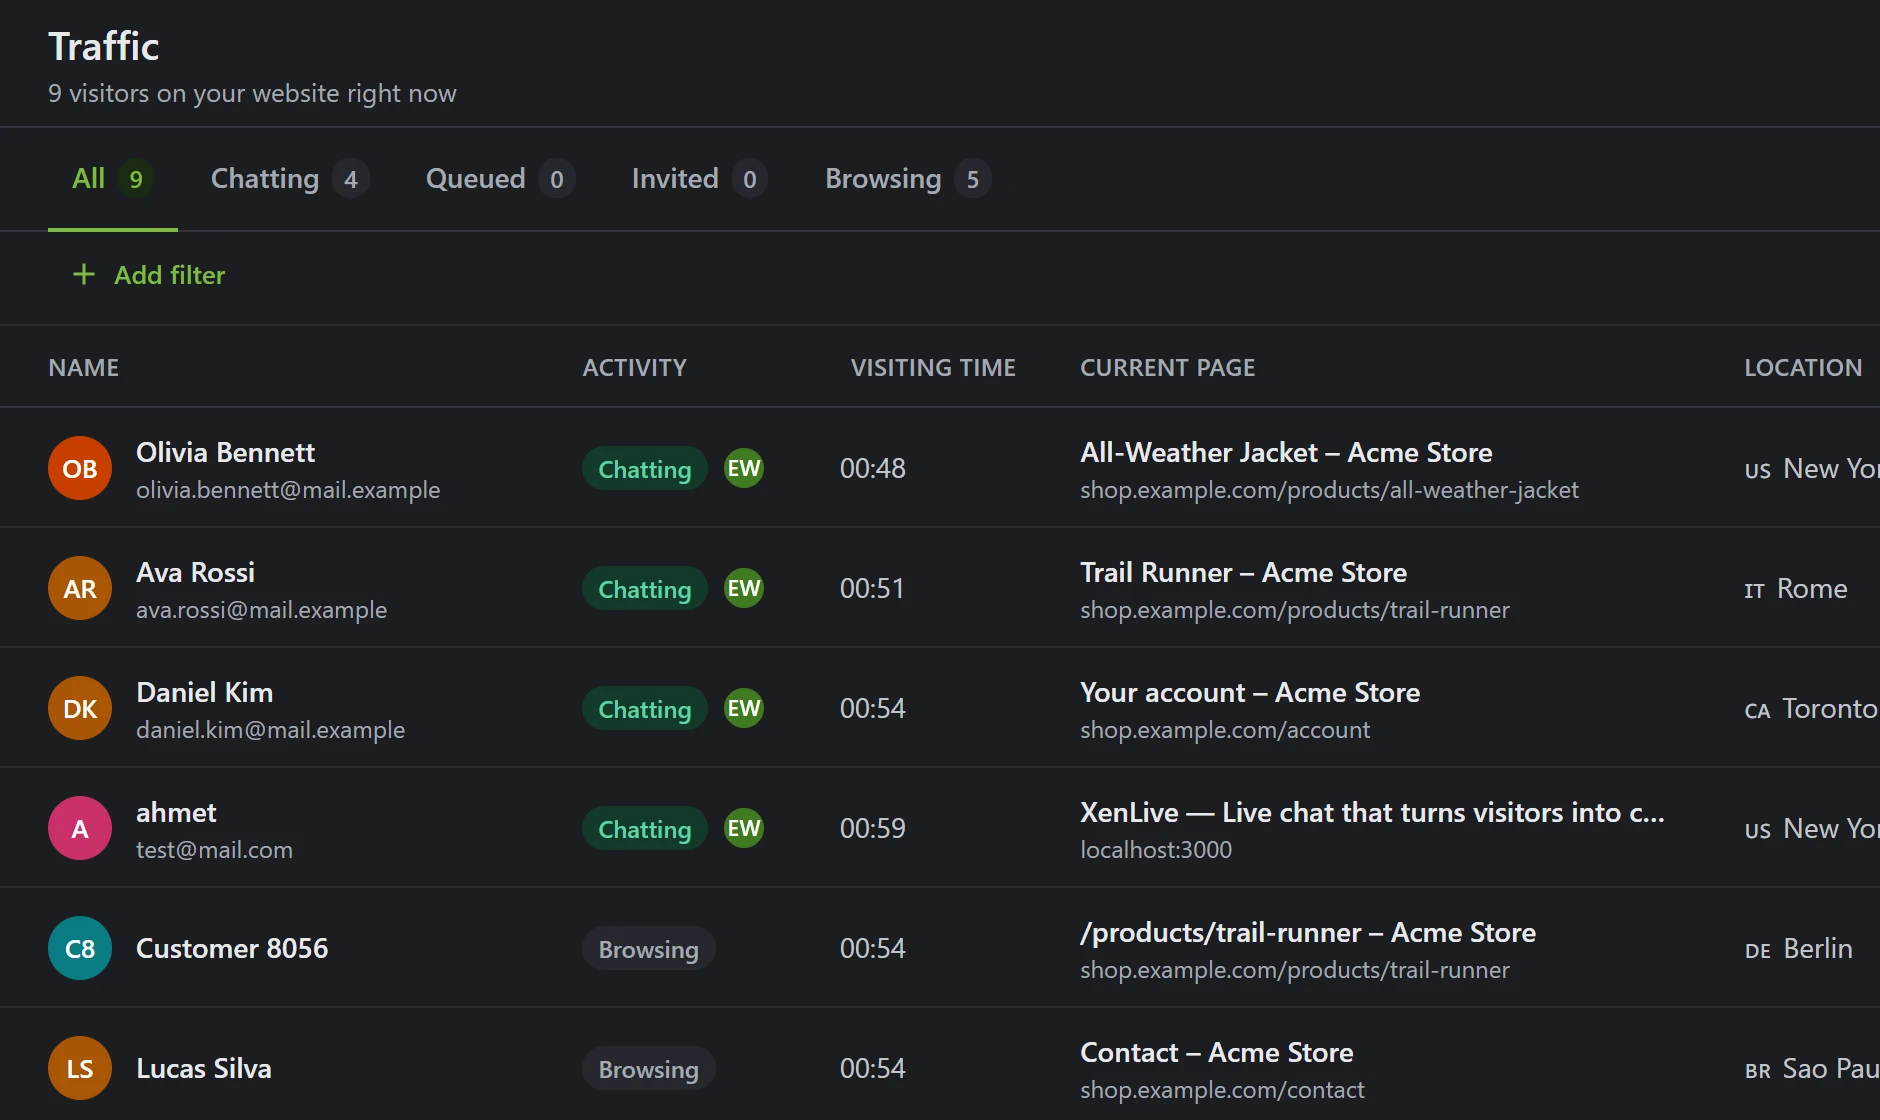Click the teal C8 avatar for Customer 8056
1880x1120 pixels.
click(x=80, y=948)
